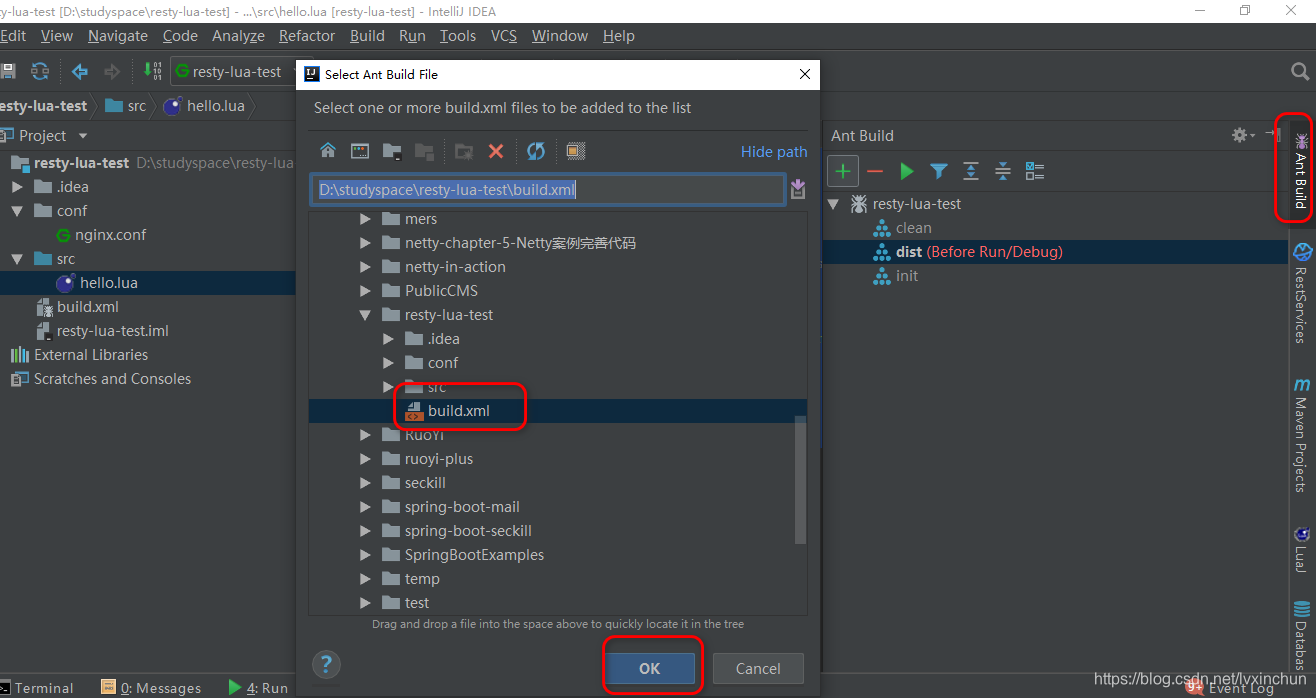The height and width of the screenshot is (698, 1316).
Task: Click the Hide path link
Action: click(774, 152)
